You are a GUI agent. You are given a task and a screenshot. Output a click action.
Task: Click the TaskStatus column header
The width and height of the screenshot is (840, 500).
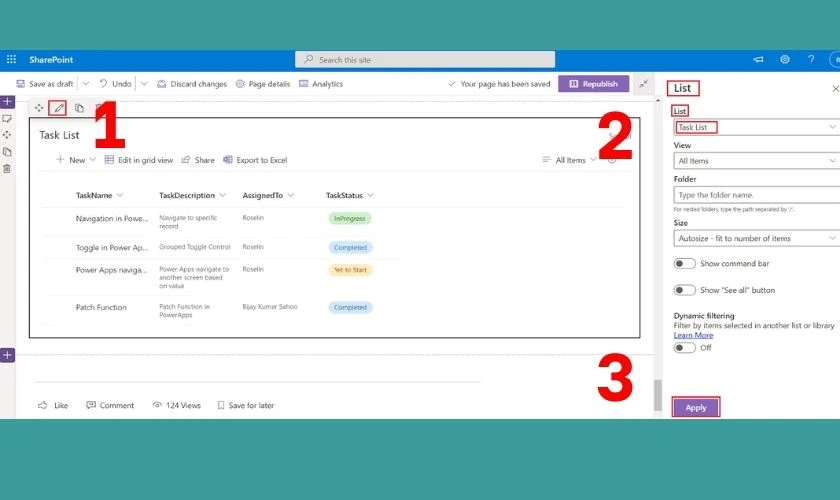[x=349, y=195]
